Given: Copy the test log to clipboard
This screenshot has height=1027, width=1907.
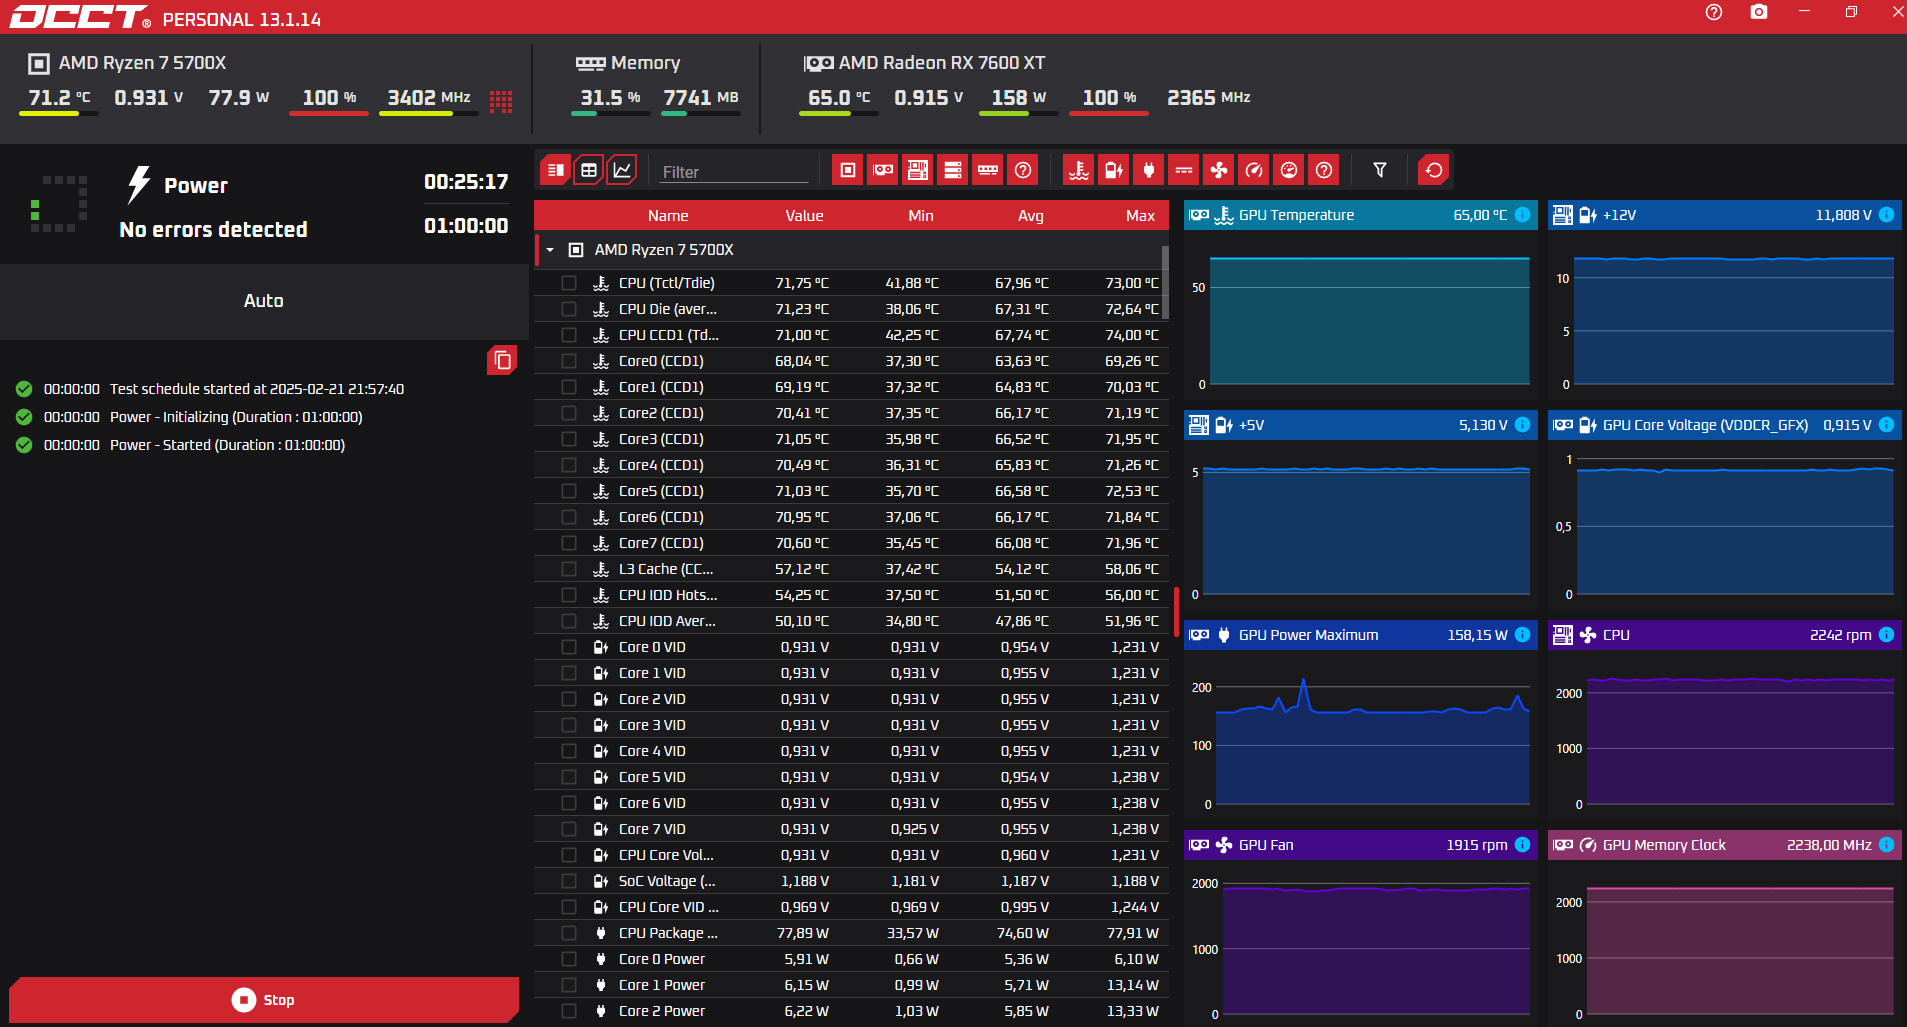Looking at the screenshot, I should point(502,360).
